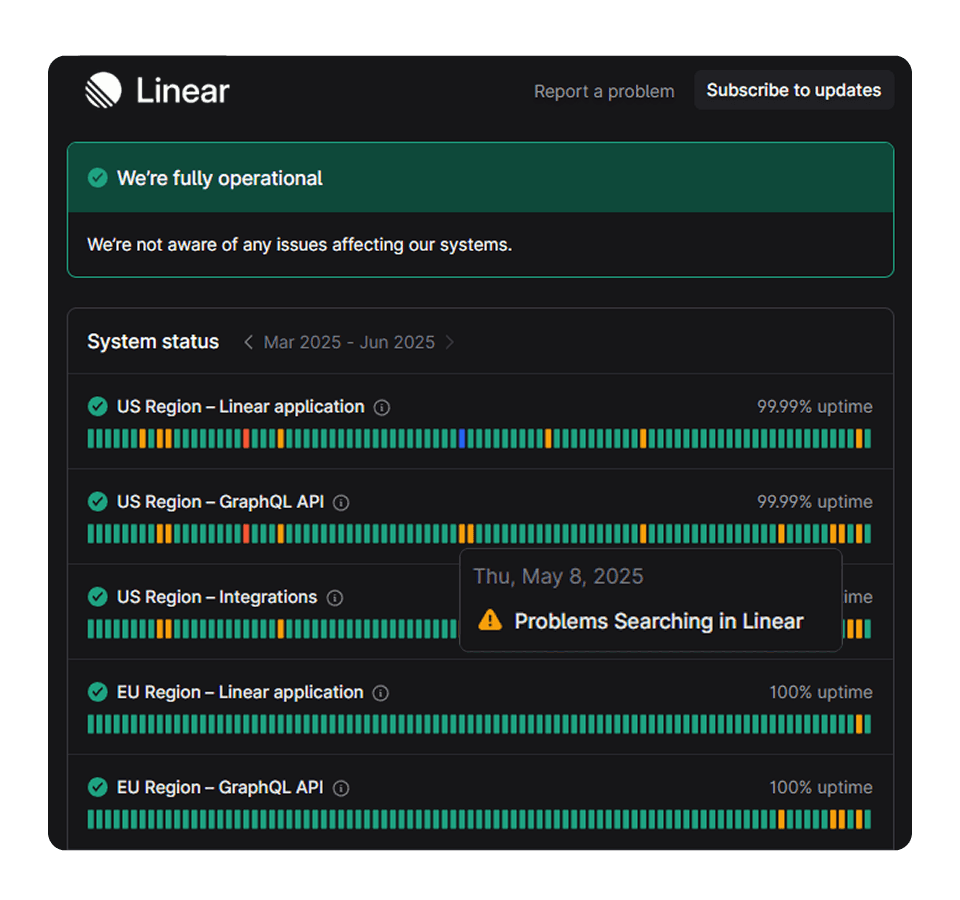Image resolution: width=960 pixels, height=900 pixels.
Task: Click the blue bar in US Linear application timeline
Action: (x=462, y=438)
